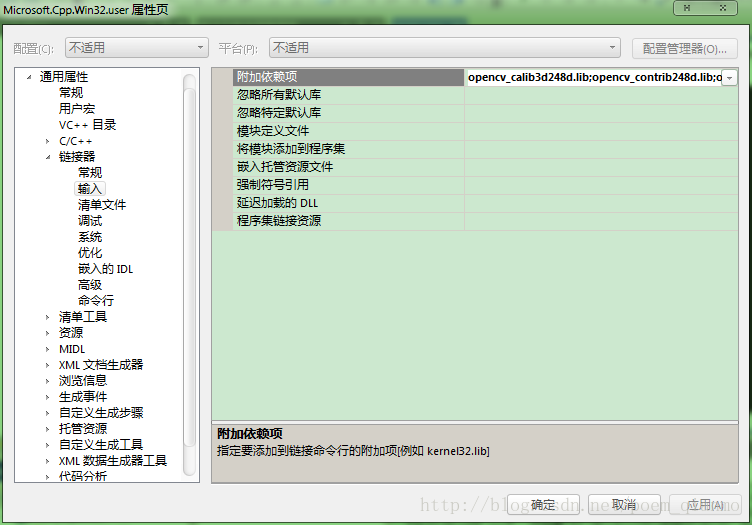Collapse the 链接器 tree node

pos(47,157)
